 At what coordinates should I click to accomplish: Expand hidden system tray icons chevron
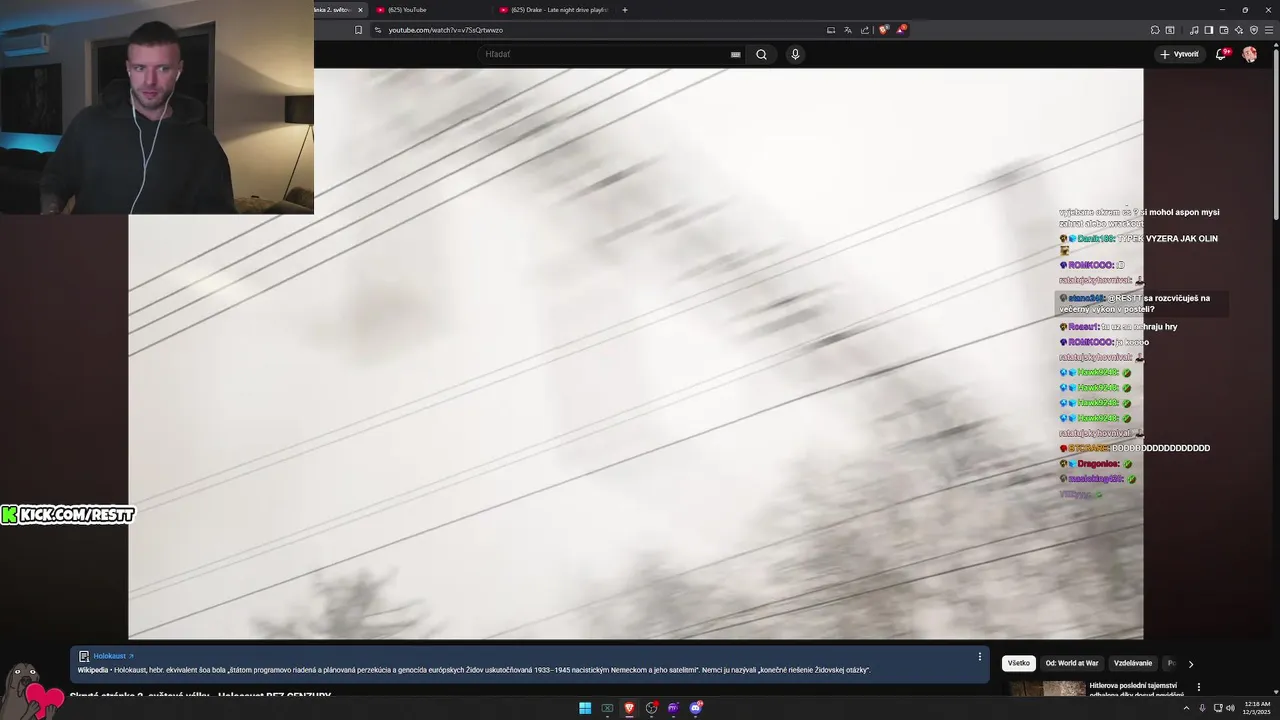1187,708
